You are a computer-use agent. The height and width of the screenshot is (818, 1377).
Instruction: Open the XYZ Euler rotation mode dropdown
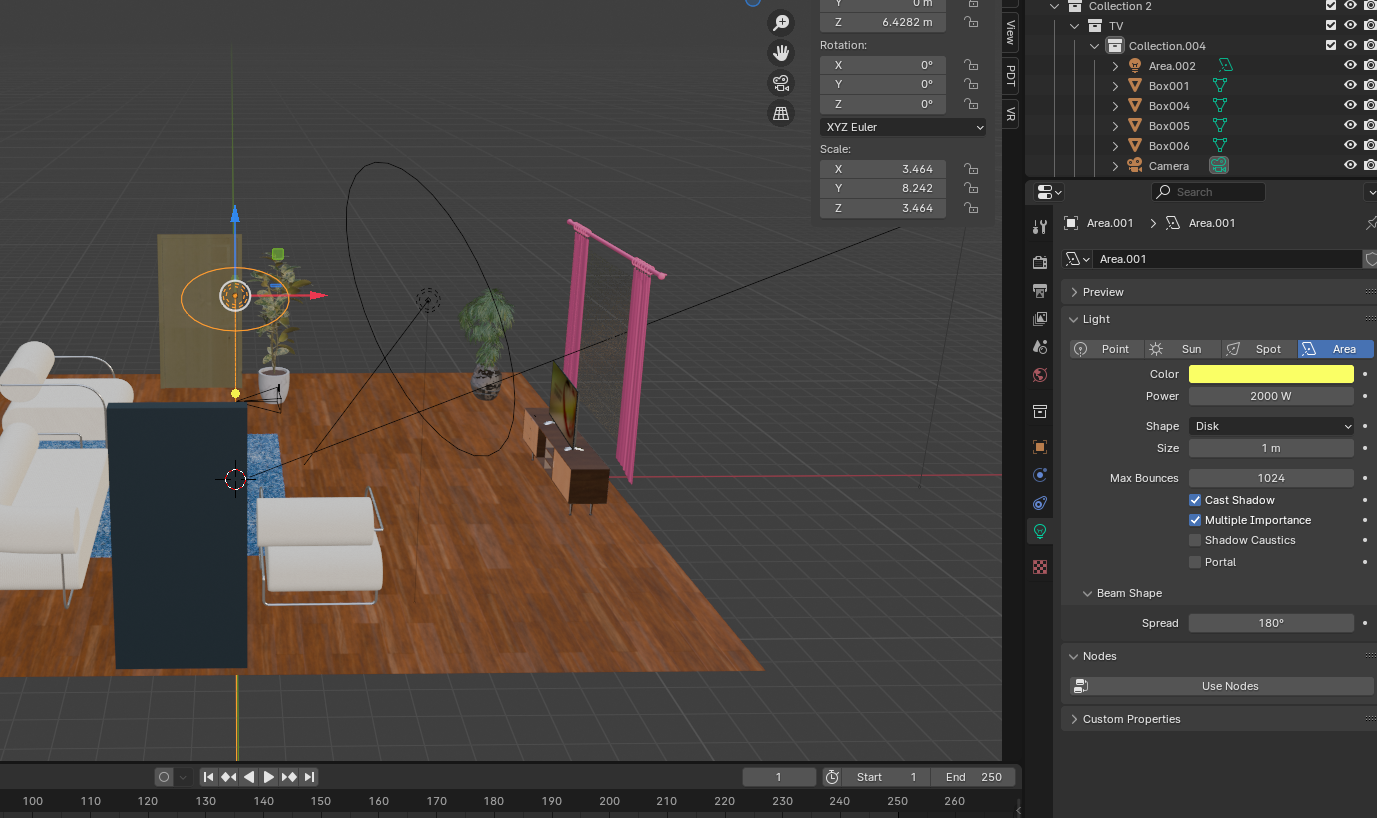[x=903, y=127]
